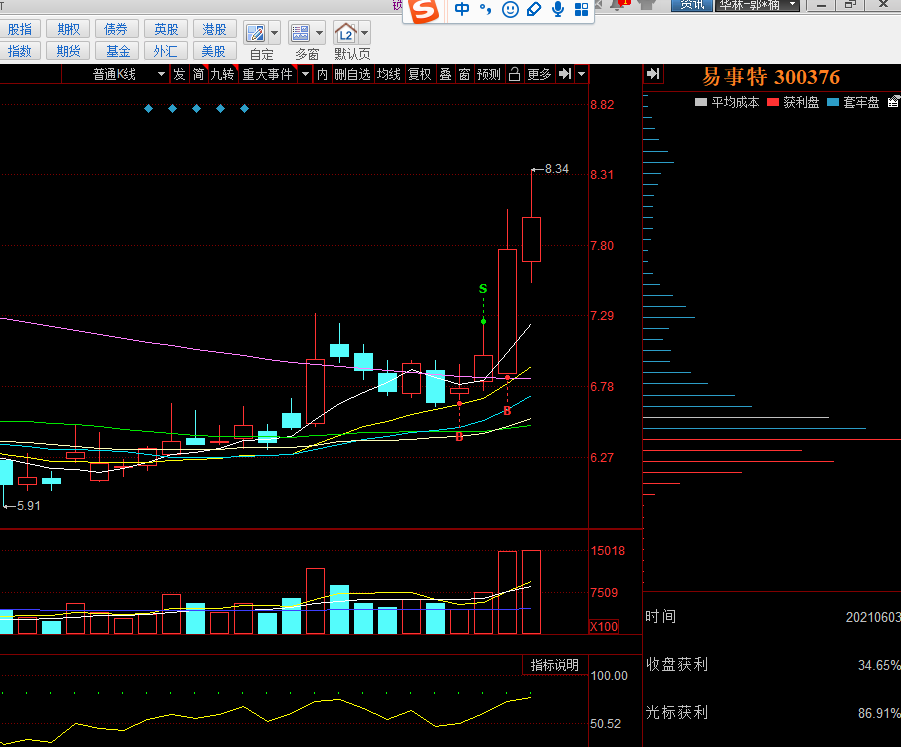Switch to 英股 market tab

[165, 29]
